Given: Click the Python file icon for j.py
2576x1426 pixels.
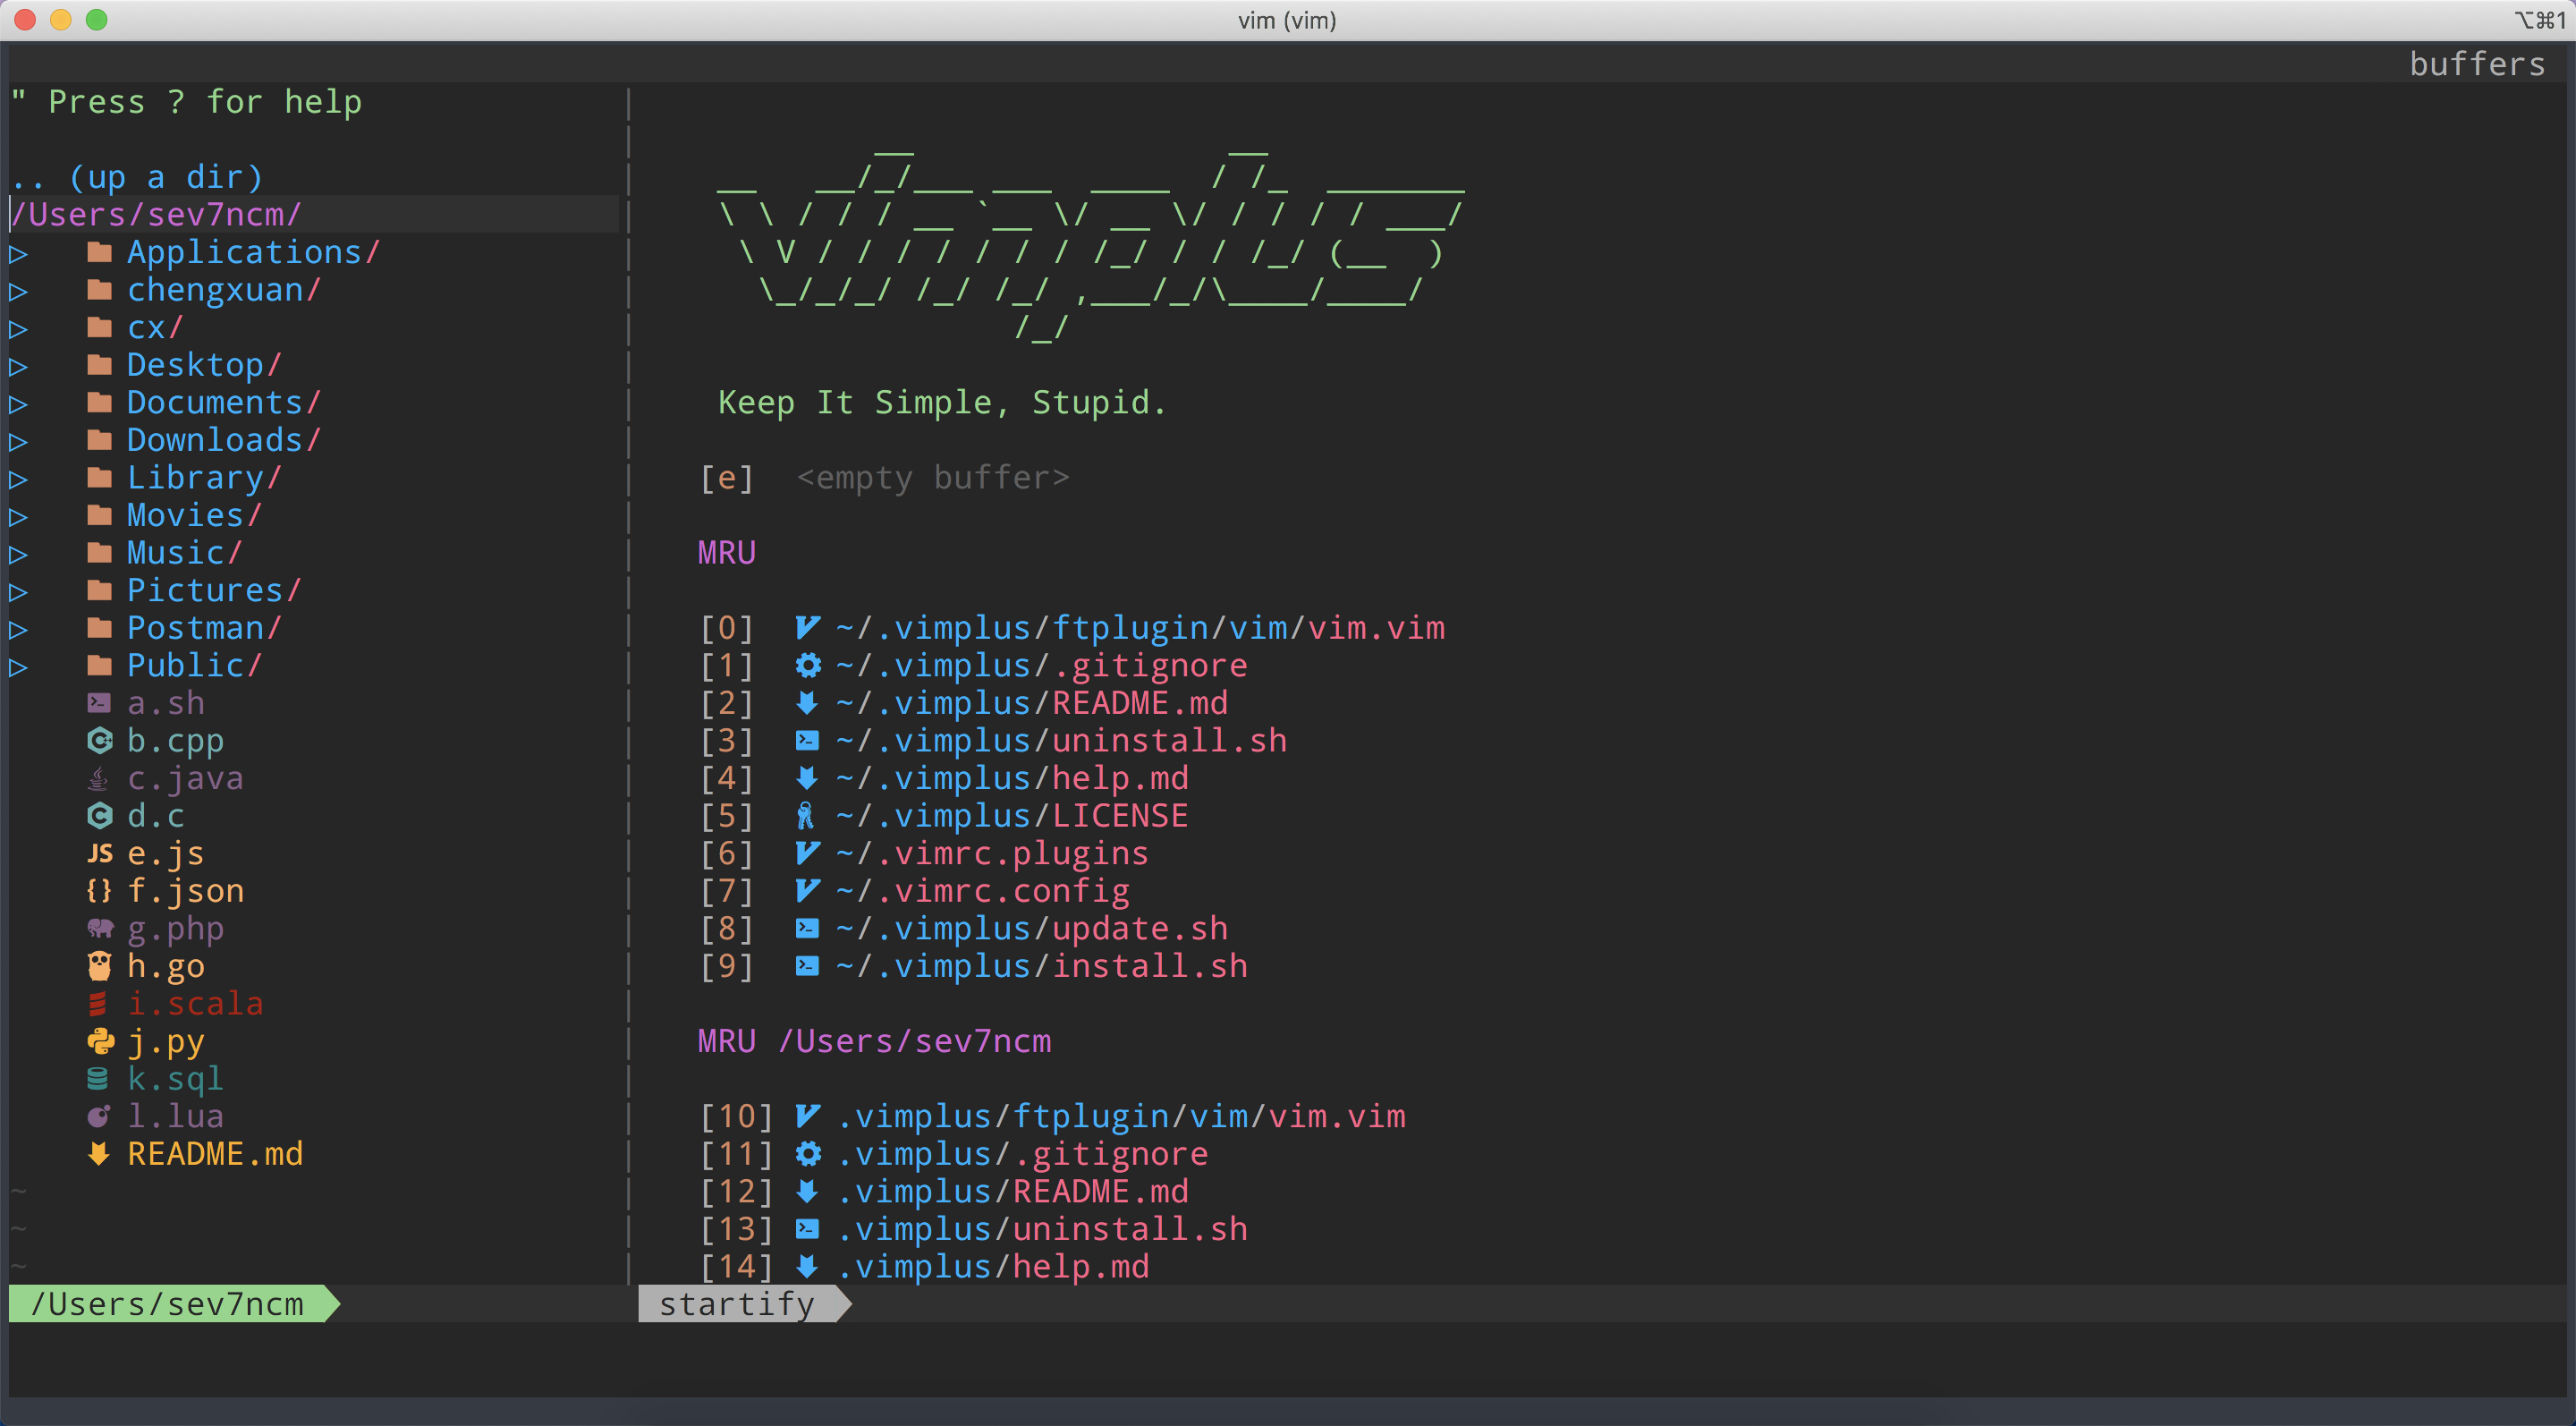Looking at the screenshot, I should [97, 1041].
